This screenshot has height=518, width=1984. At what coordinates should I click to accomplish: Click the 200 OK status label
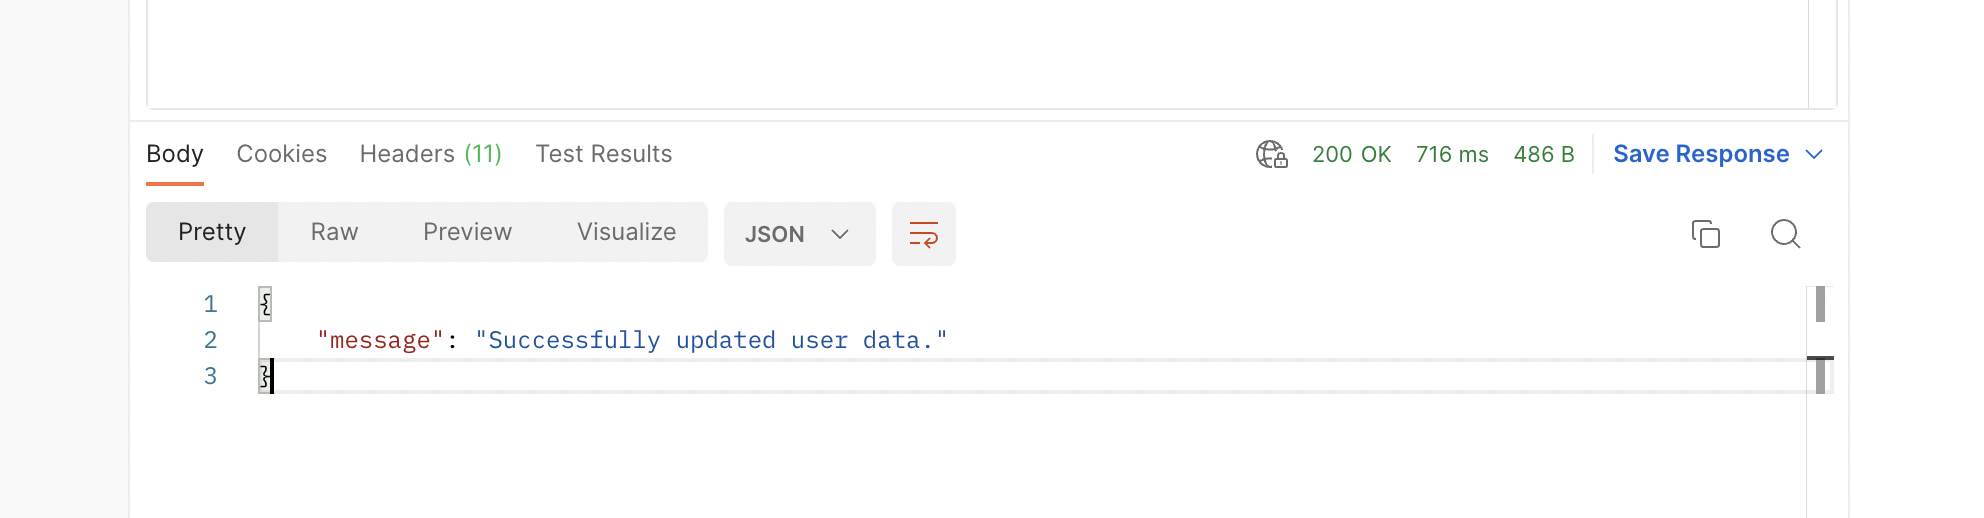1351,154
